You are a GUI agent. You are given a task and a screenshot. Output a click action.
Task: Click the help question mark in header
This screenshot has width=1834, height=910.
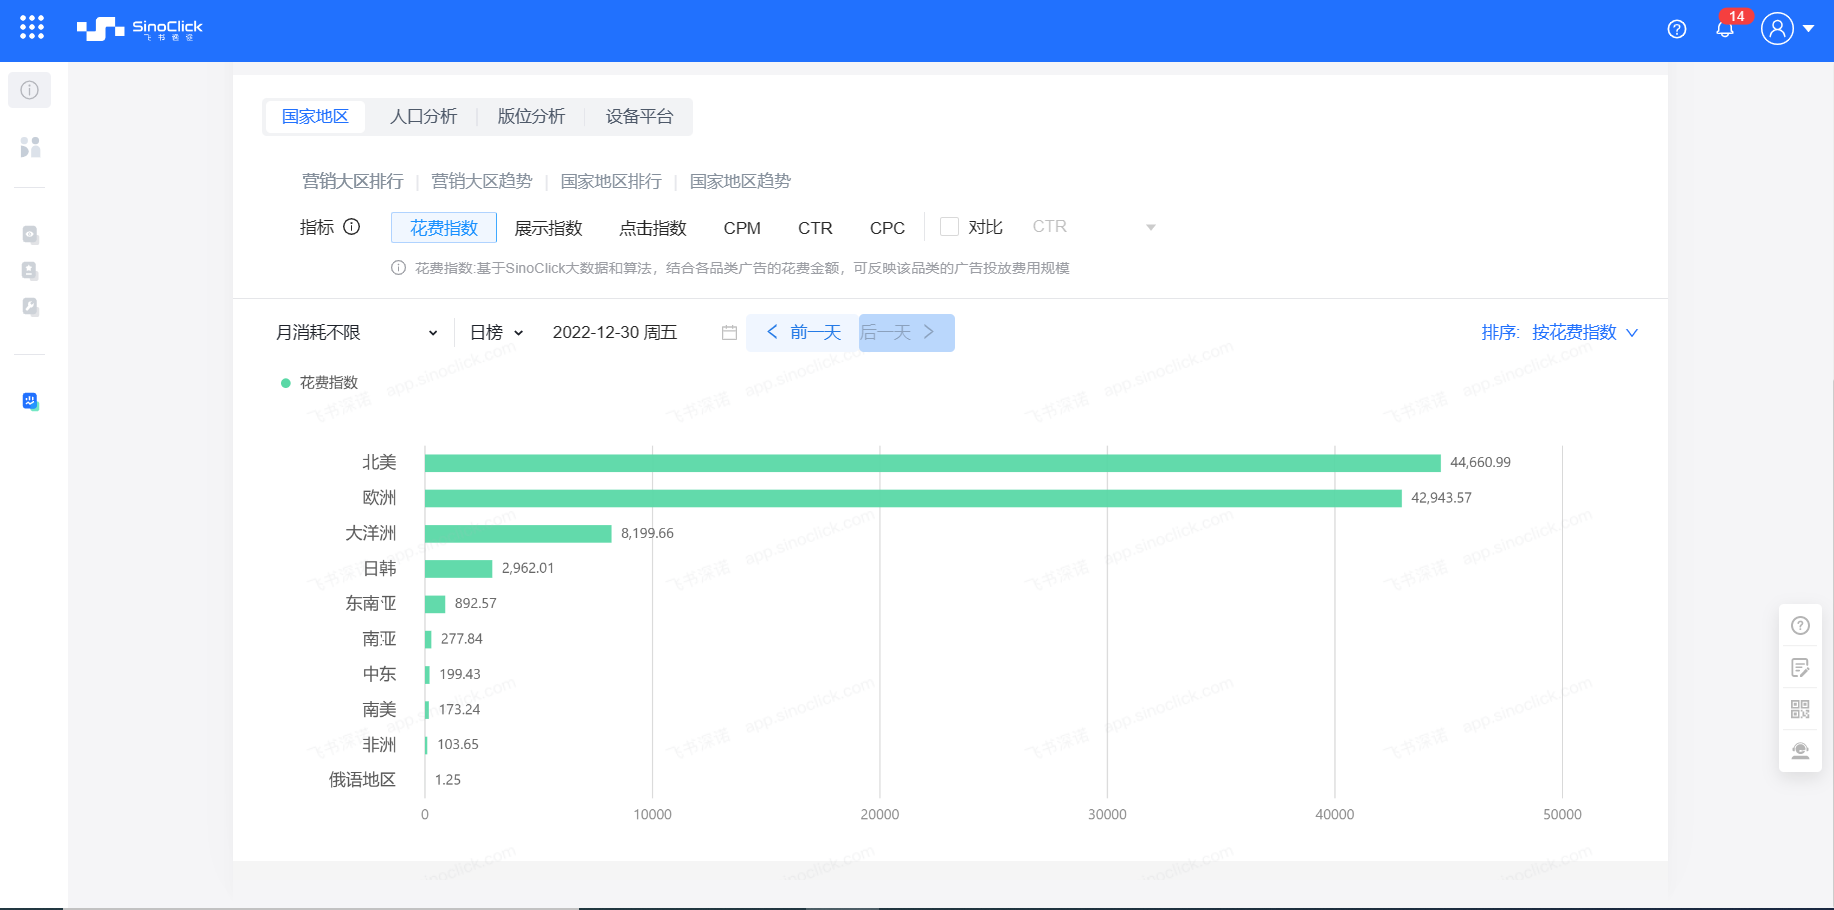[1677, 29]
